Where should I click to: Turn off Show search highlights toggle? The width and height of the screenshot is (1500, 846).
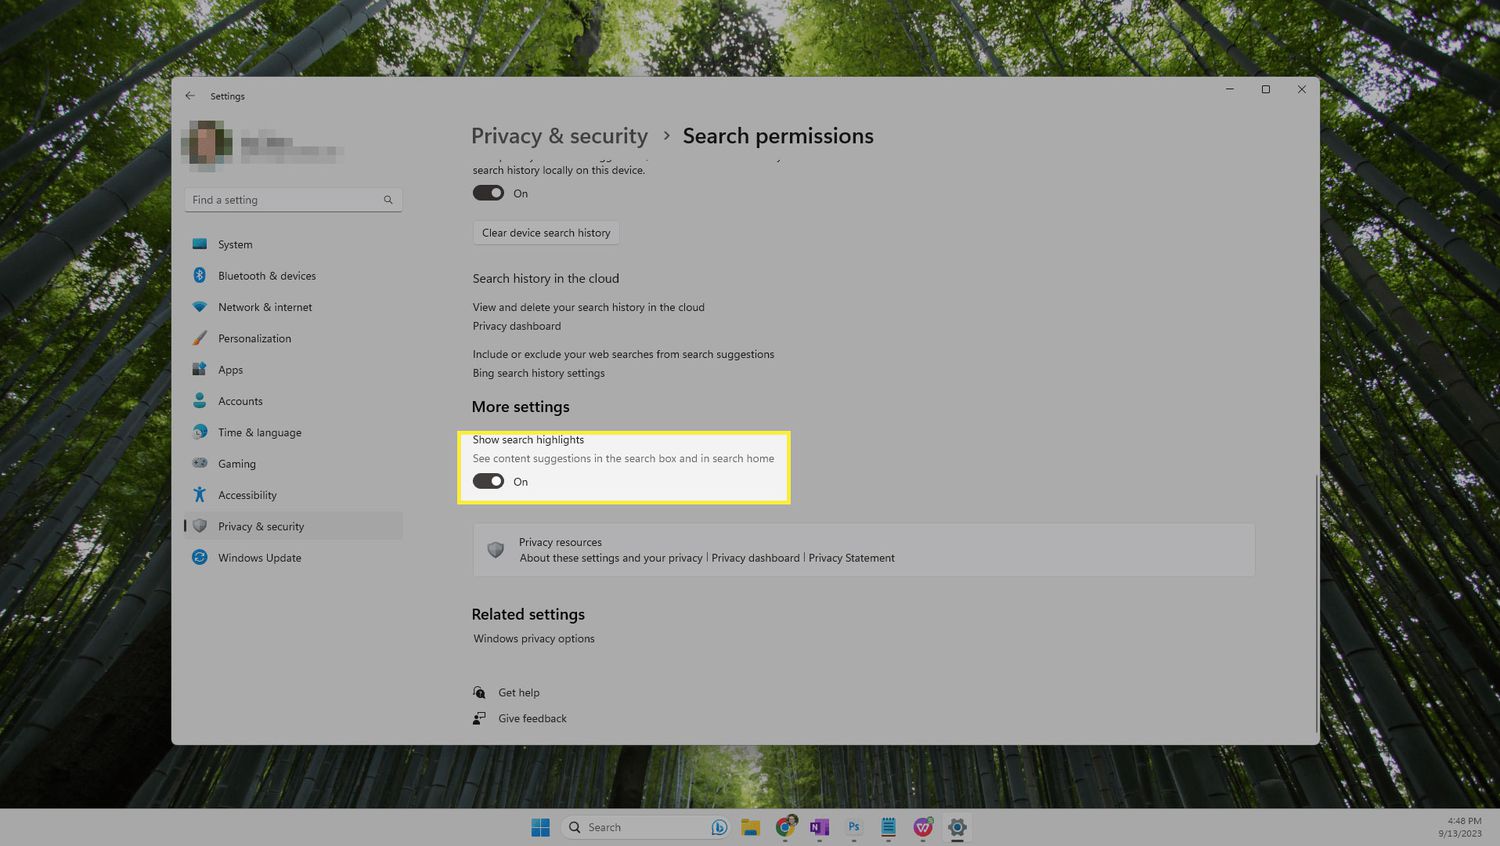coord(488,481)
